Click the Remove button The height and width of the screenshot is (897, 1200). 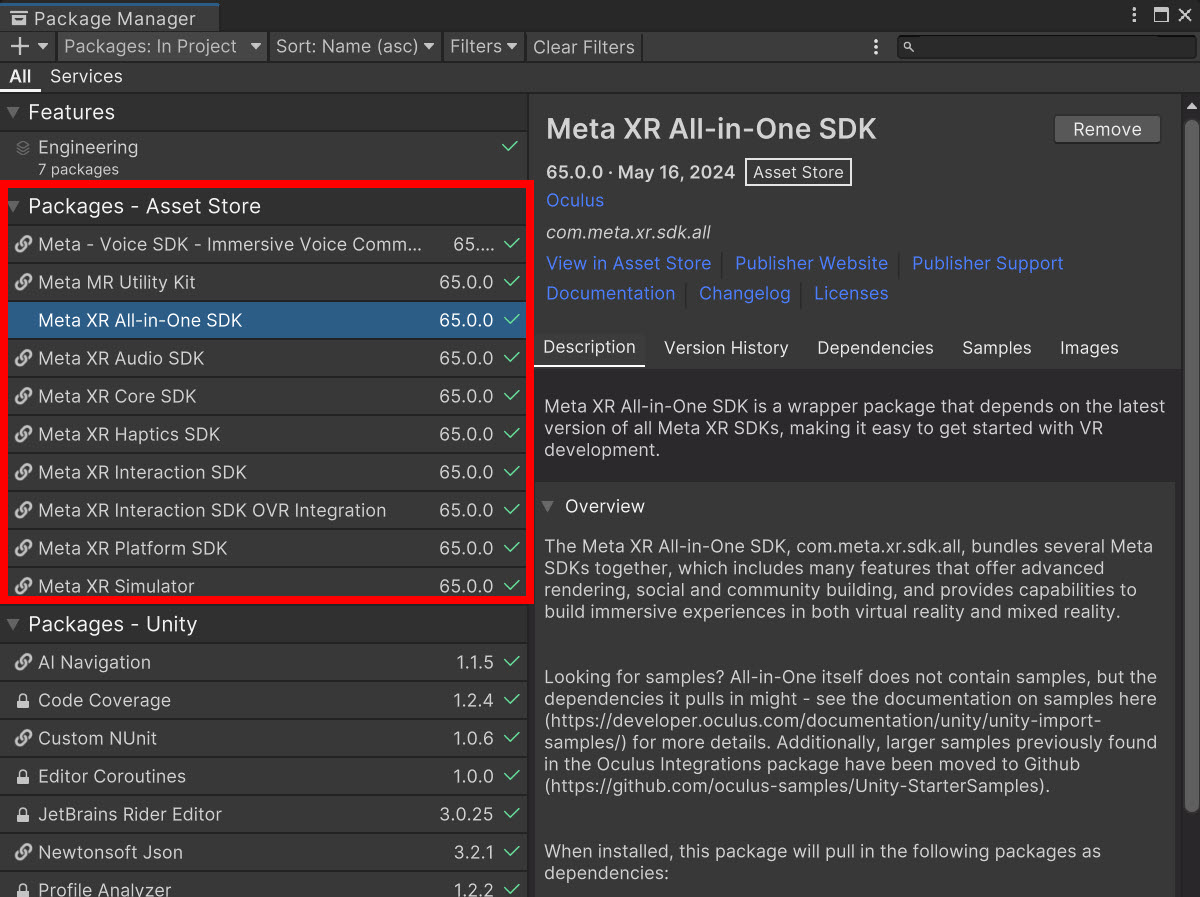click(1107, 129)
